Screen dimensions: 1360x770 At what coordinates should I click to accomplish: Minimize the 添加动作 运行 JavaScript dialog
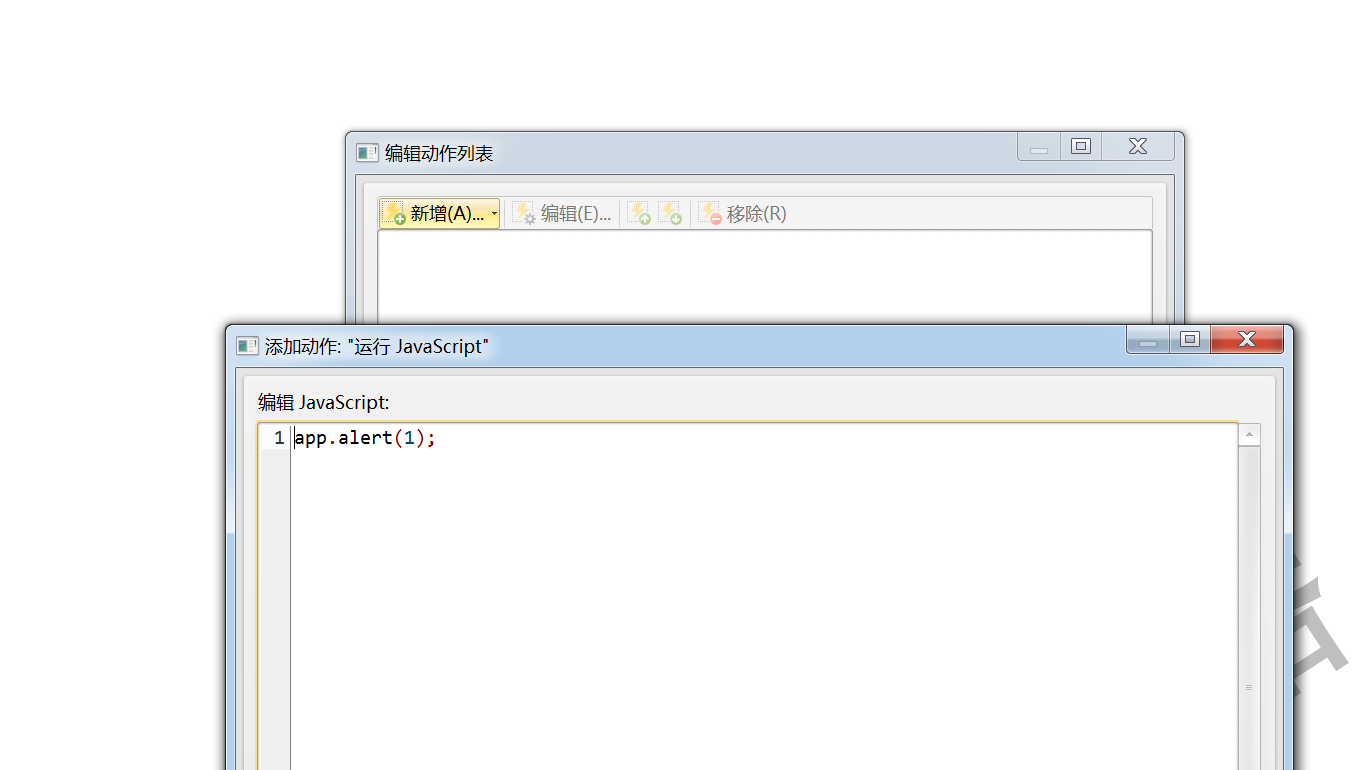tap(1148, 340)
